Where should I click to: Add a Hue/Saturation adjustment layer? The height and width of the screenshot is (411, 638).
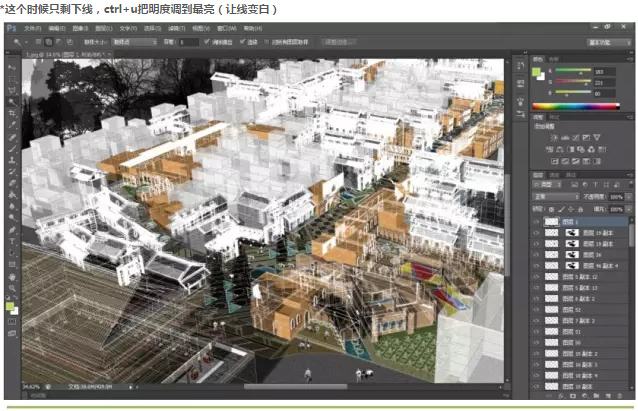tap(549, 149)
